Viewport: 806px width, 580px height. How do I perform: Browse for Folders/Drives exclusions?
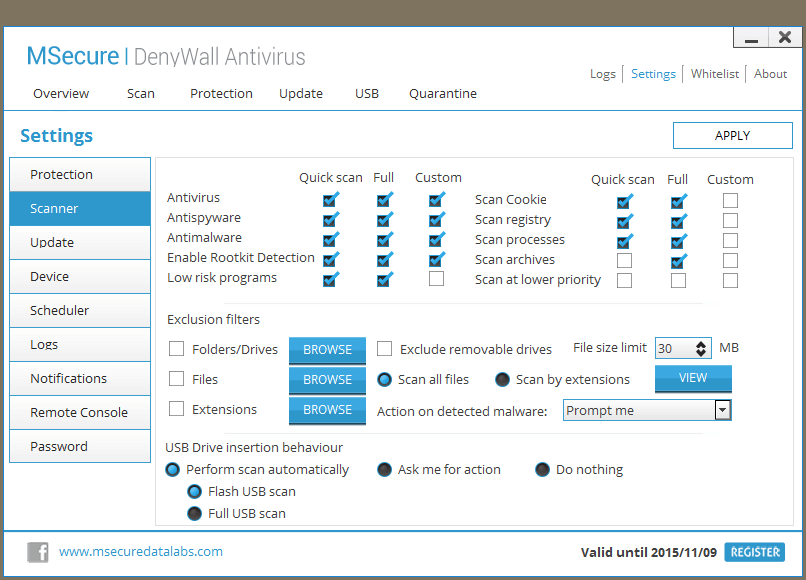[x=327, y=350]
